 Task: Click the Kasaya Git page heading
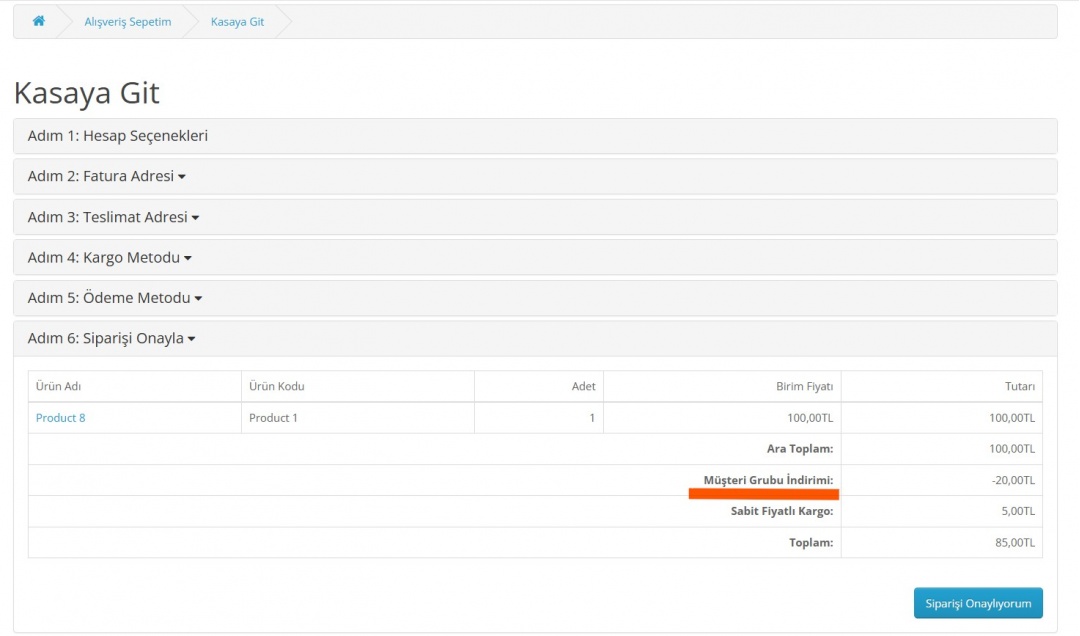tap(87, 93)
